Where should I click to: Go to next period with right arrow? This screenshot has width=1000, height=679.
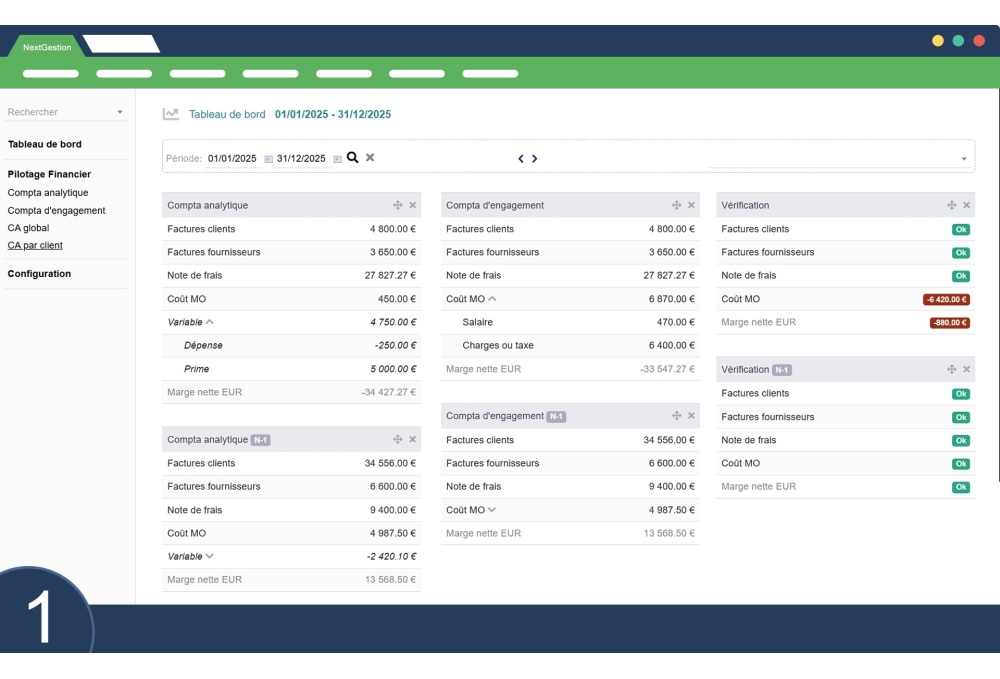coord(535,159)
